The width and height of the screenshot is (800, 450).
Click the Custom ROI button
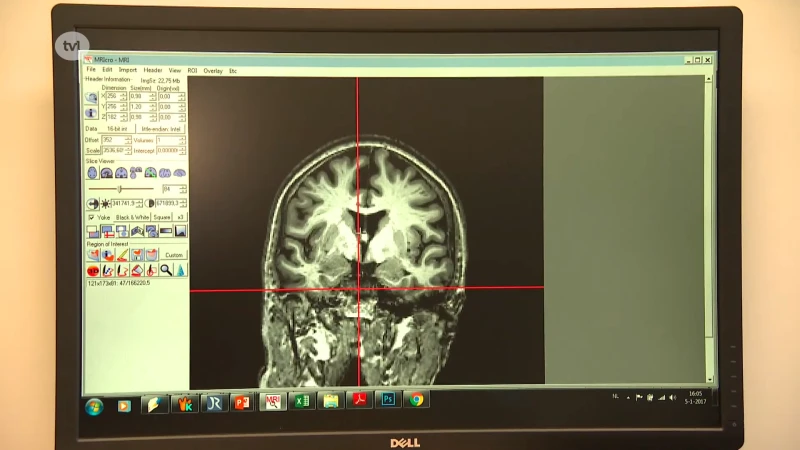[174, 255]
